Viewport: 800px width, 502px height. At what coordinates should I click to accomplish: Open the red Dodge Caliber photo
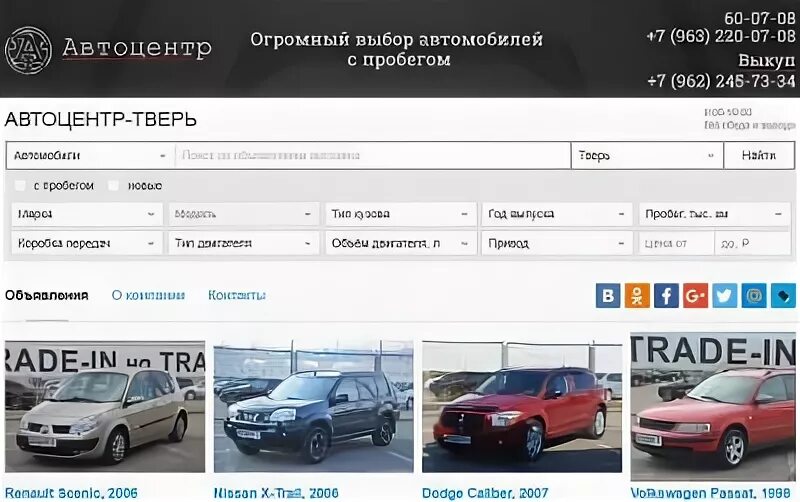(x=522, y=407)
